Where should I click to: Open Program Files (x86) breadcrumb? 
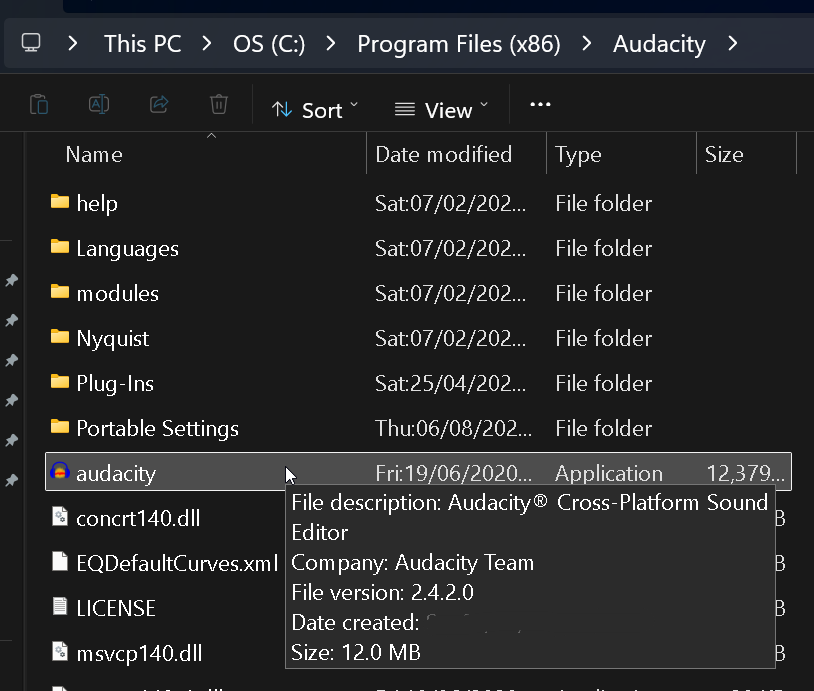459,44
